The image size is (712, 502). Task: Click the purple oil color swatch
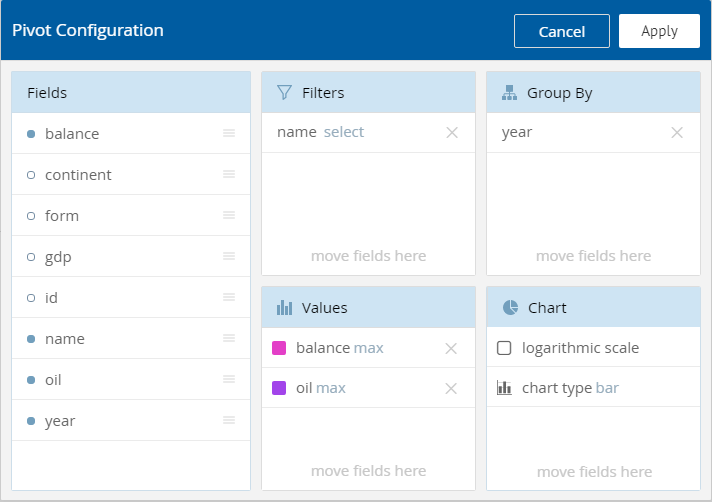[279, 388]
